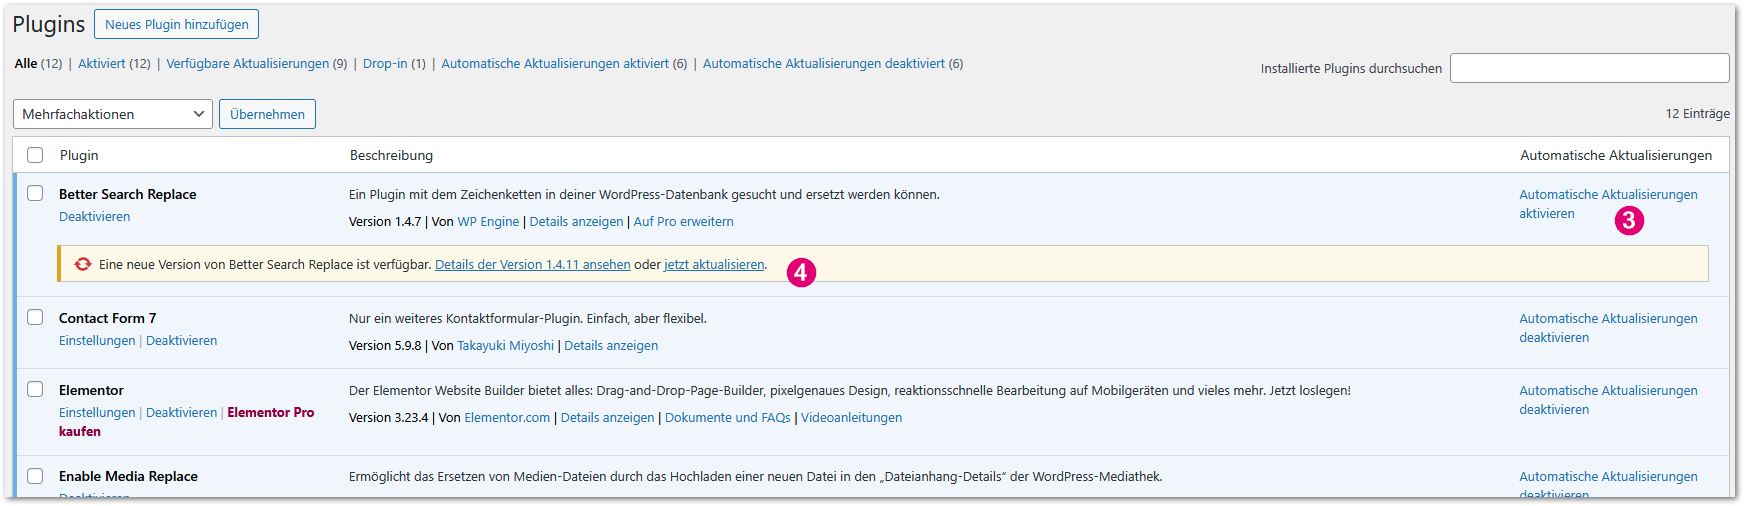1744x506 pixels.
Task: Click the 12 Einträge count text
Action: point(1697,113)
